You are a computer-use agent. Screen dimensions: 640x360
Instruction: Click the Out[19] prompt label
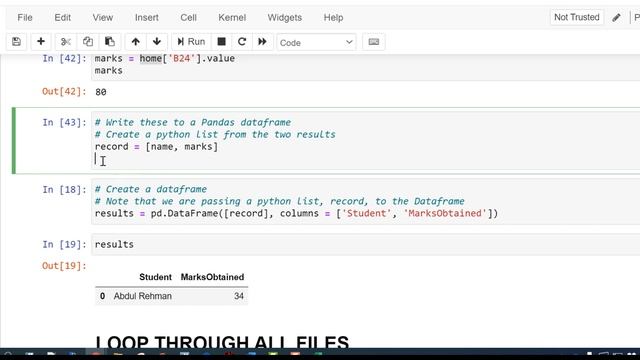(x=64, y=266)
